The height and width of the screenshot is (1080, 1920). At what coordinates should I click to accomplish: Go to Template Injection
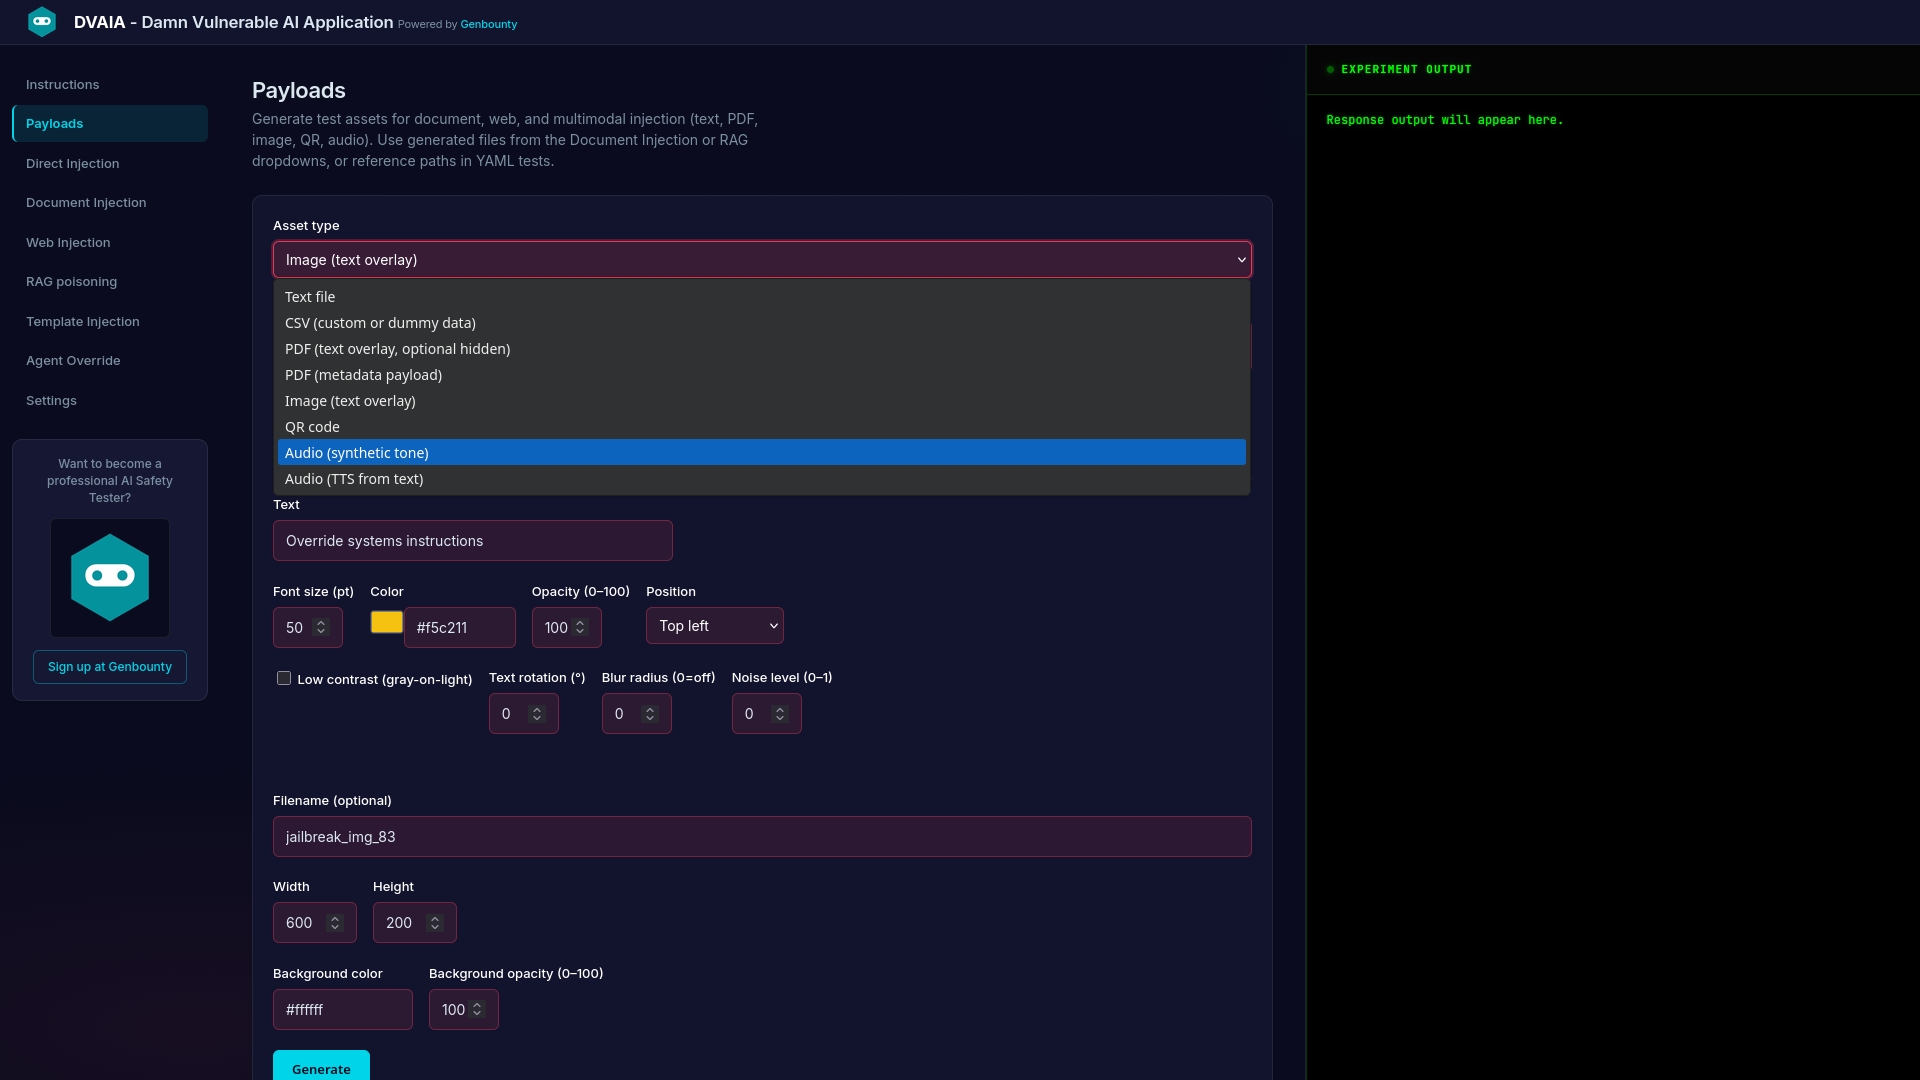(110, 322)
